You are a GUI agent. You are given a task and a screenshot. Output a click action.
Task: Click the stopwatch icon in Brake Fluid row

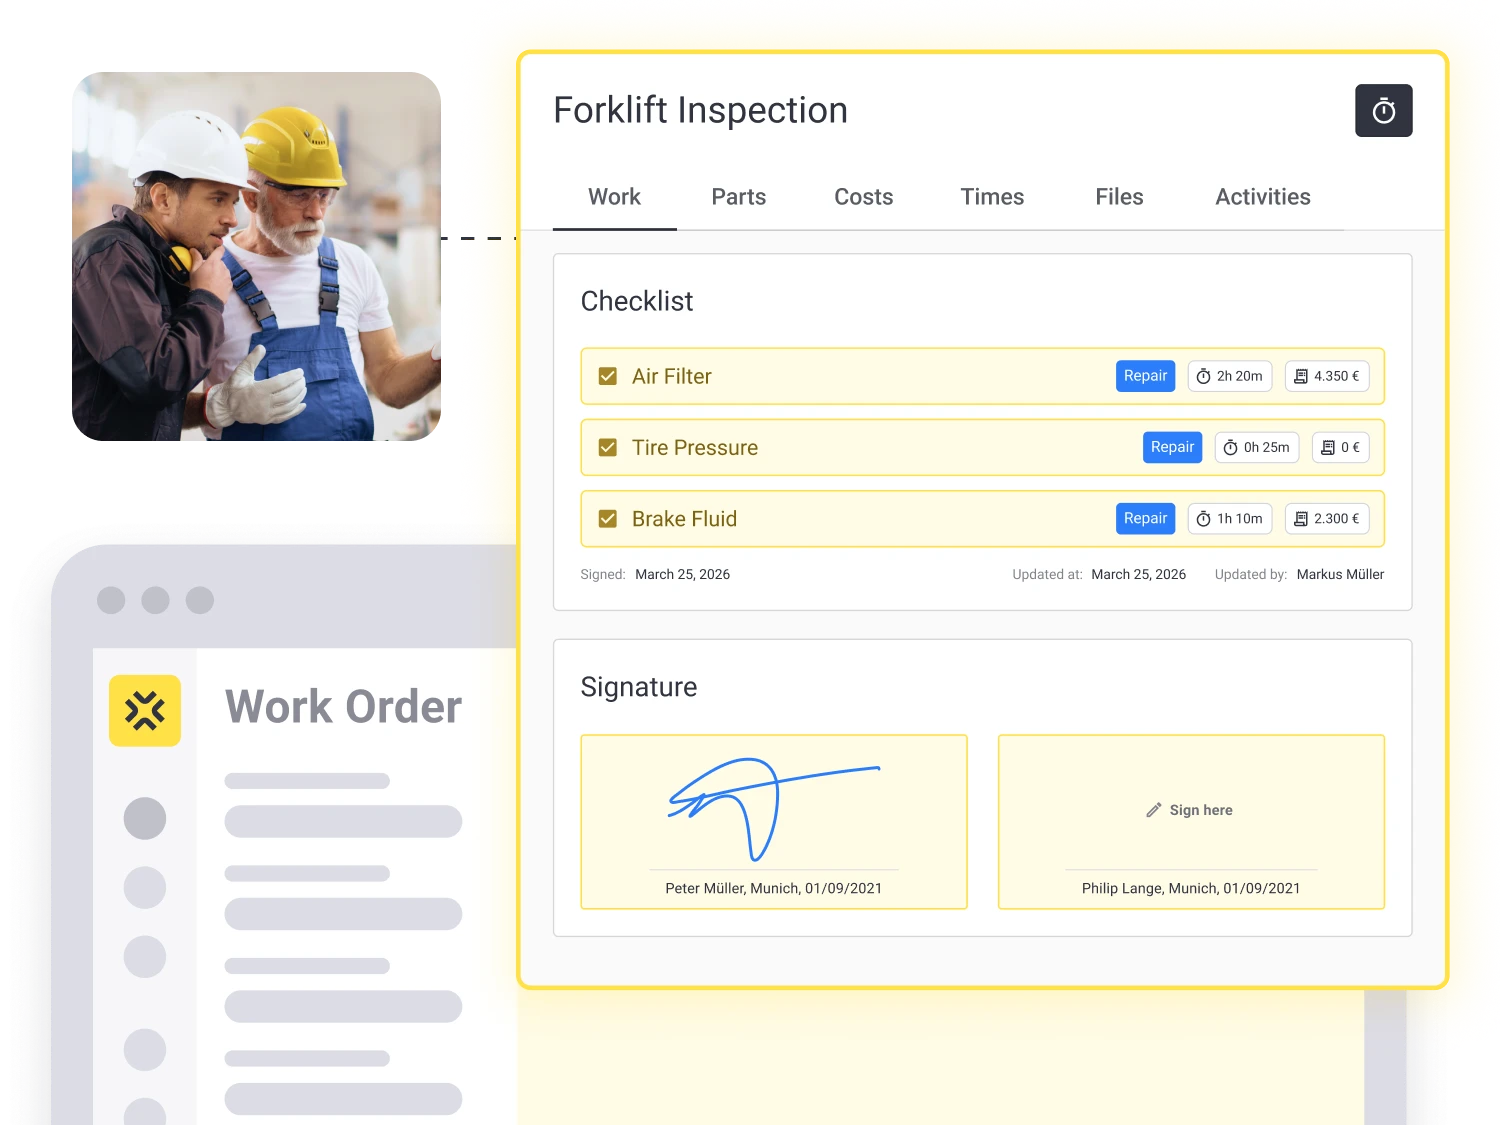[1204, 519]
